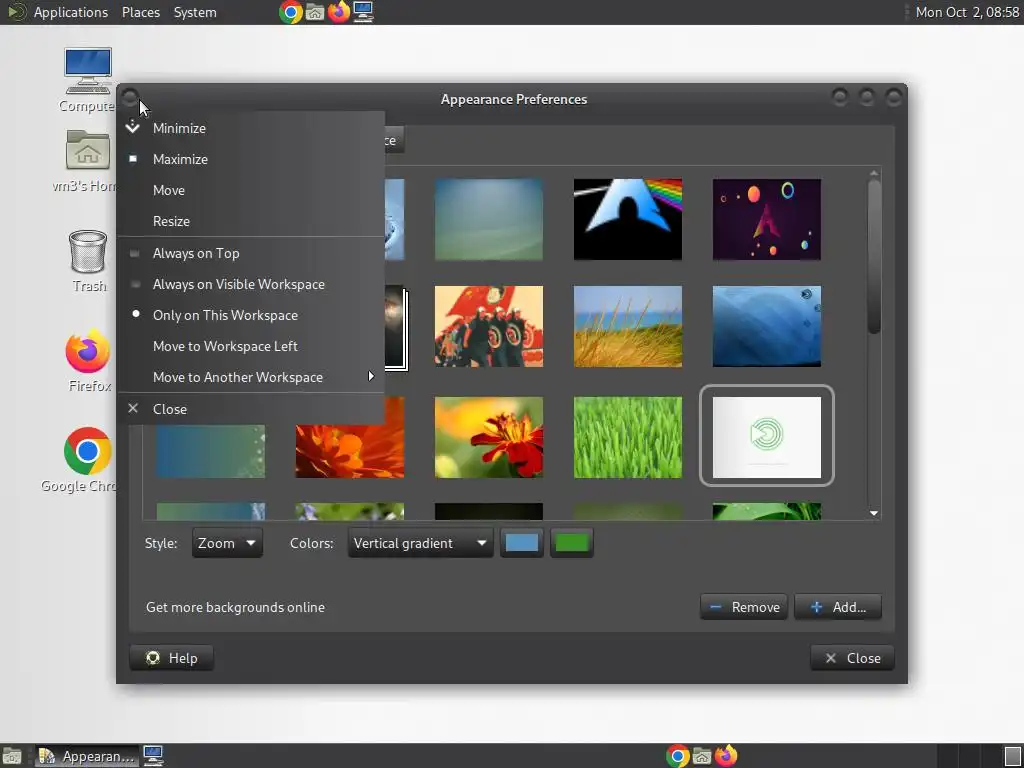The image size is (1024, 768).
Task: Launch Firefox from the desktop icon
Action: (88, 360)
